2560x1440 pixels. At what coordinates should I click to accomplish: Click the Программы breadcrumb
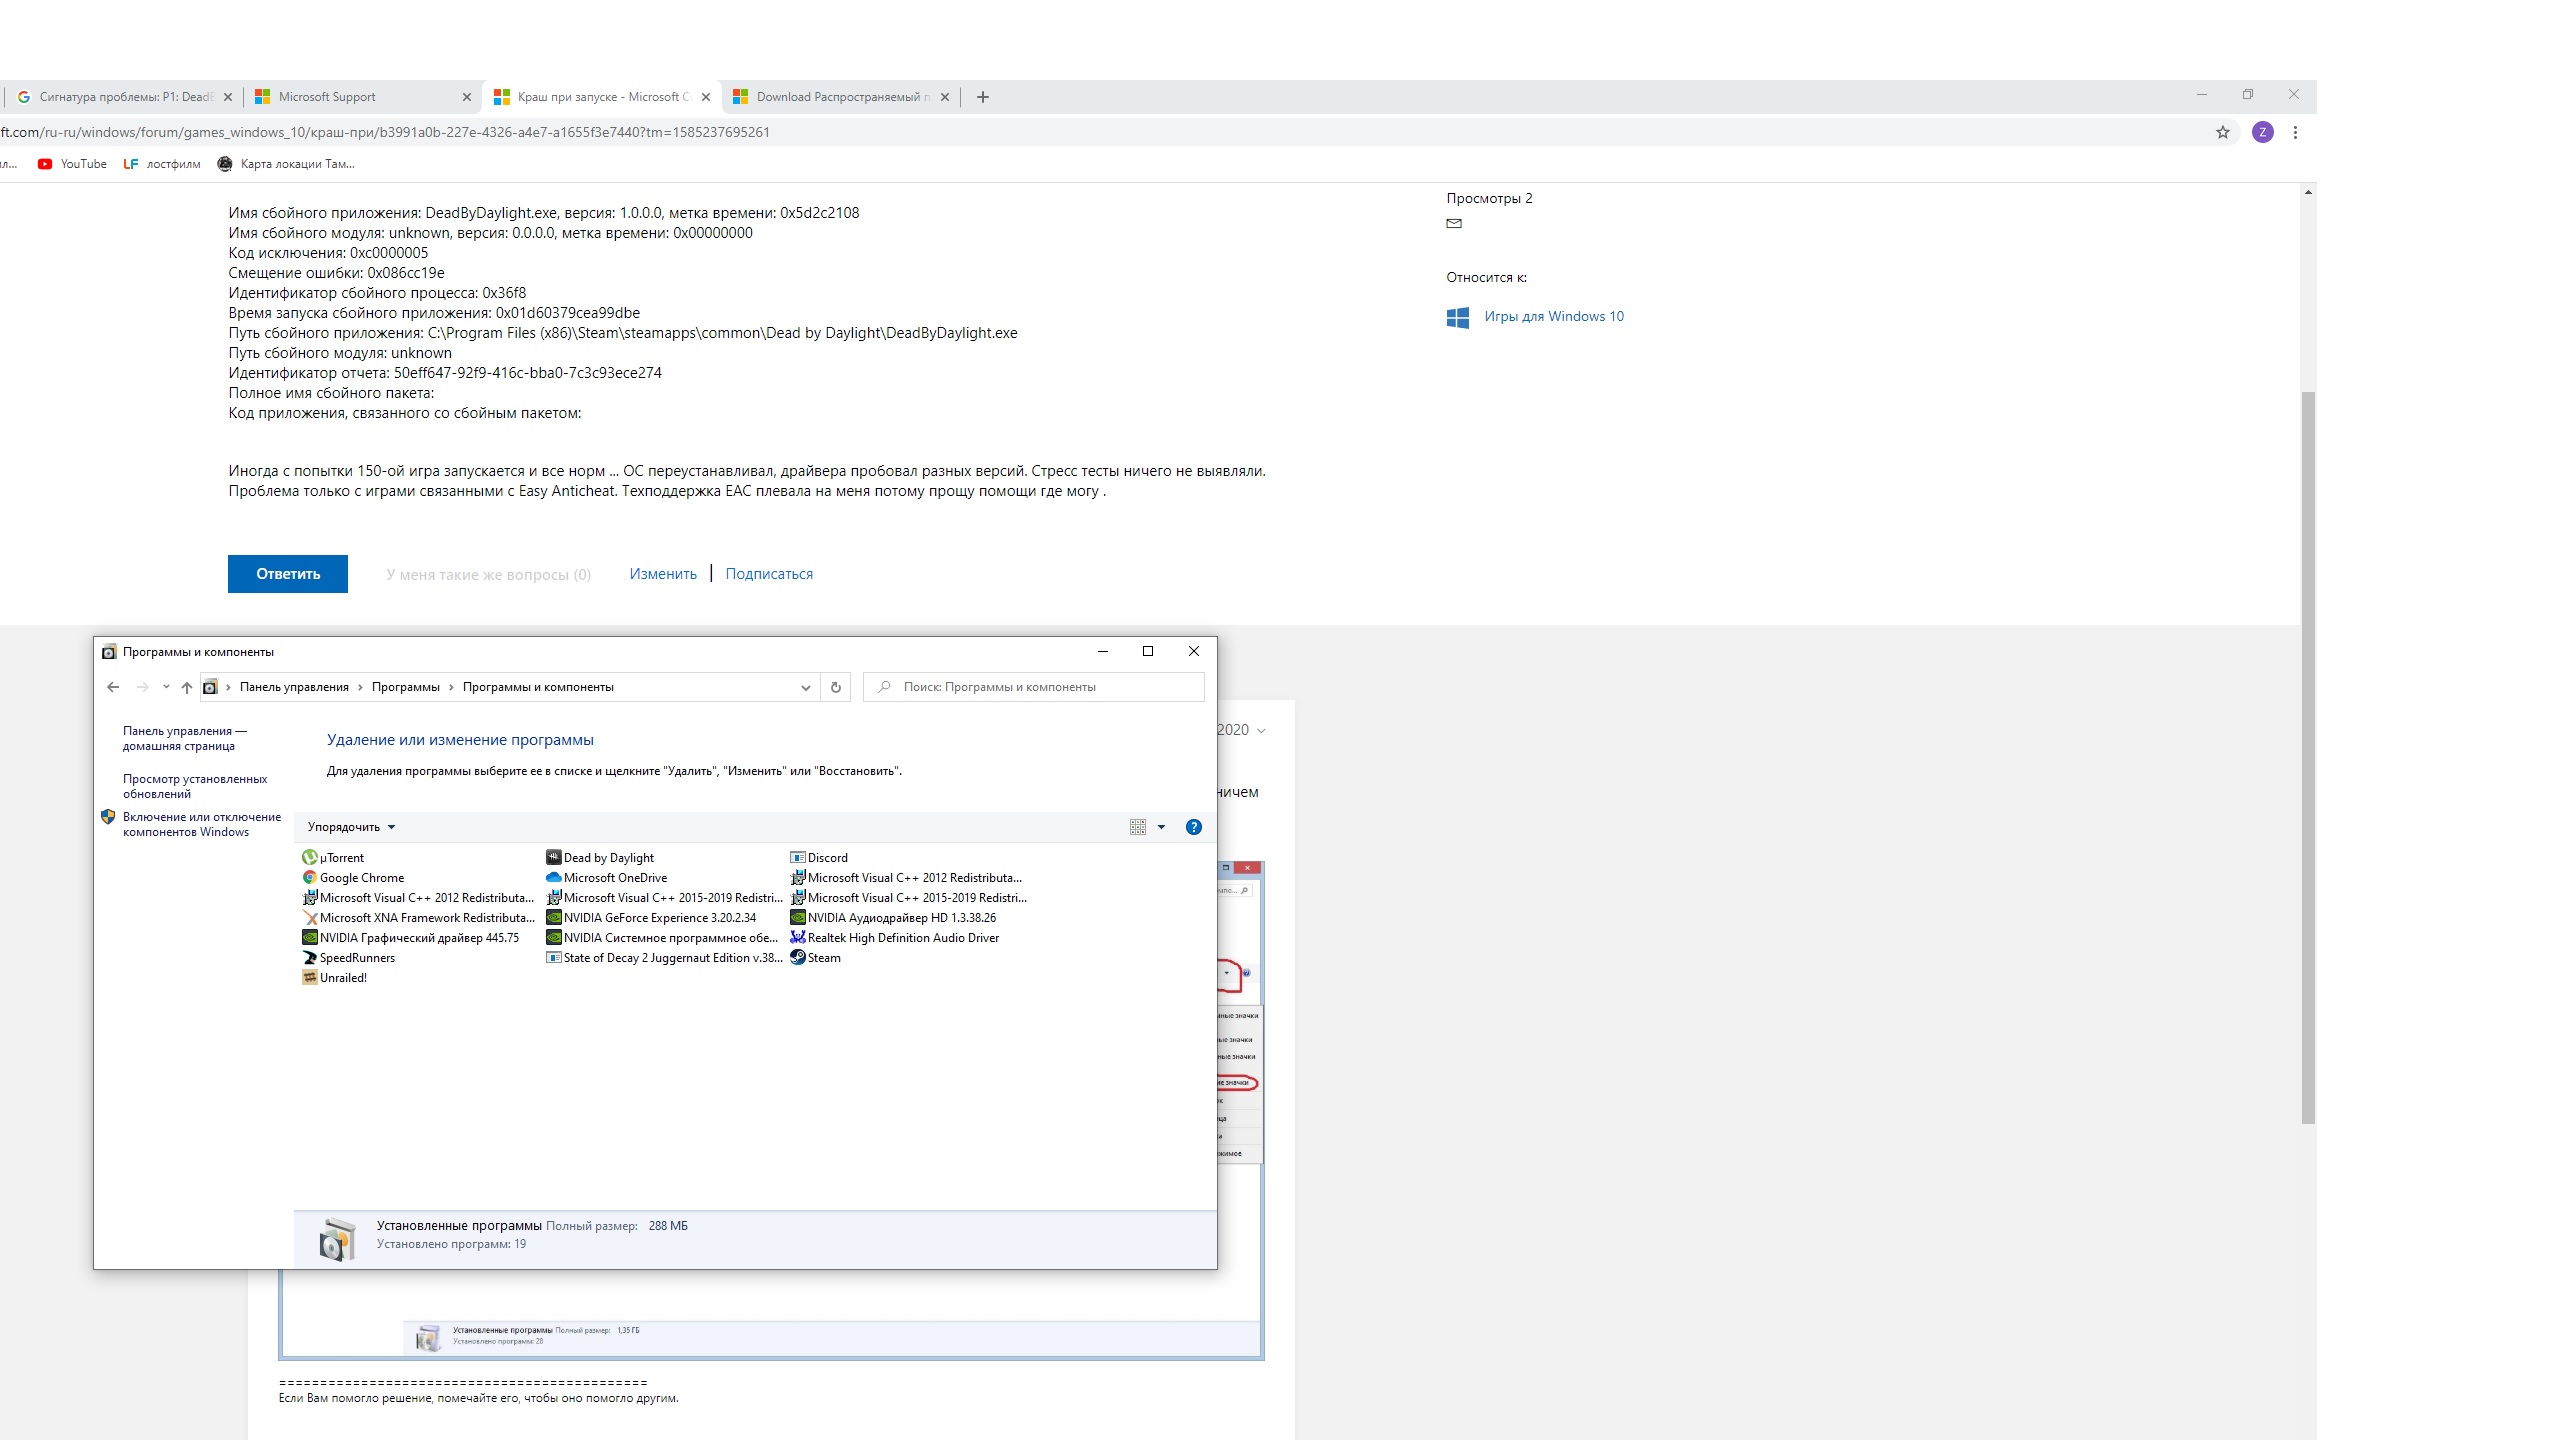pos(405,687)
